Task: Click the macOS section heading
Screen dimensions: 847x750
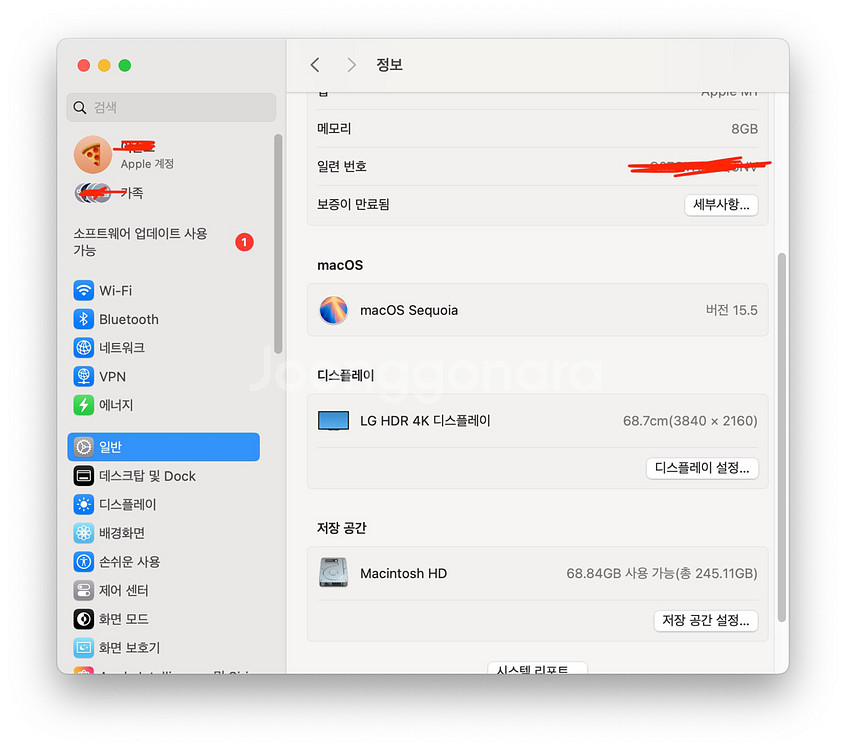Action: [340, 265]
